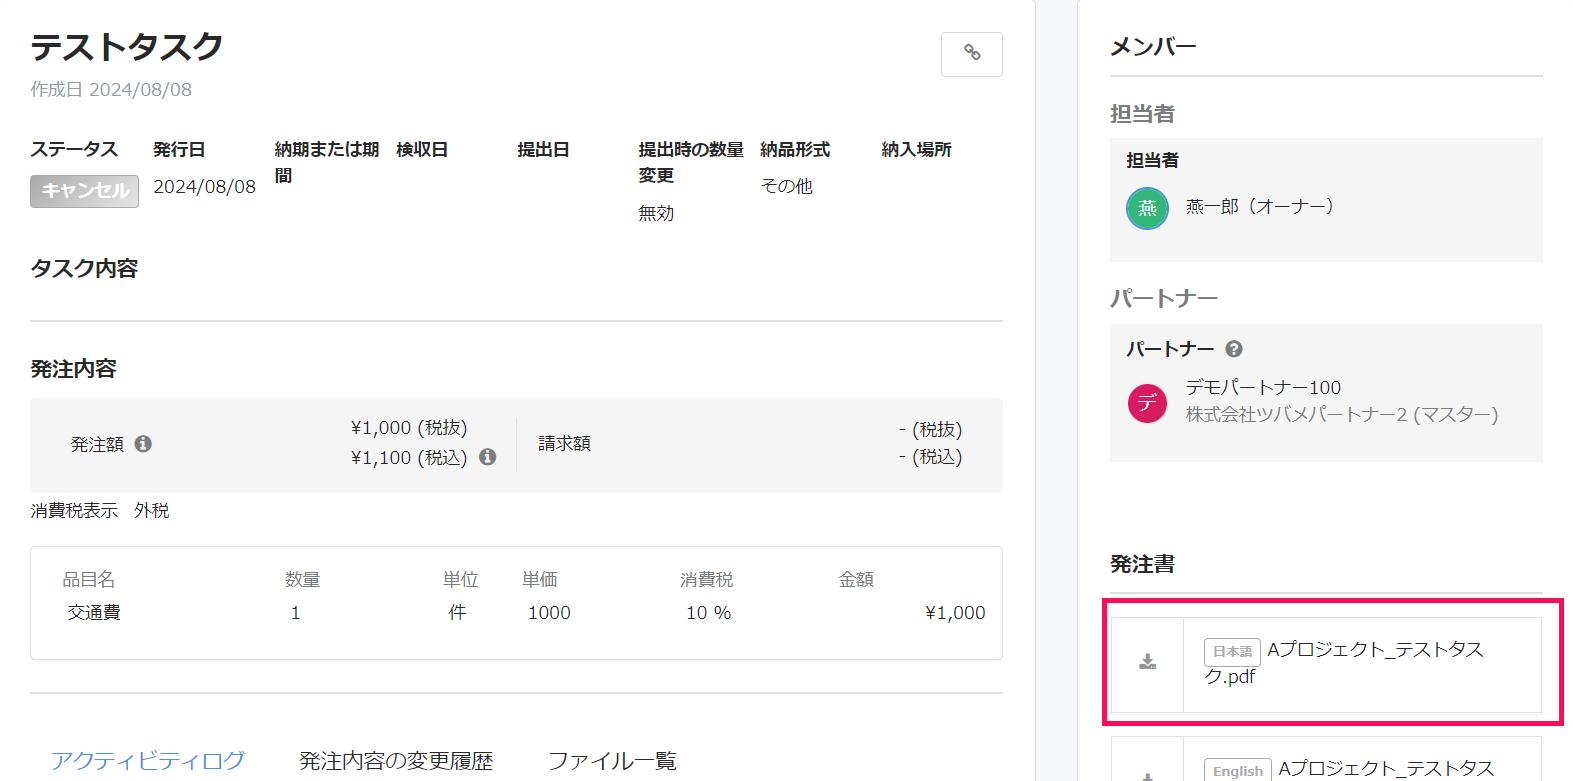Click the テストタスク title

coord(127,47)
